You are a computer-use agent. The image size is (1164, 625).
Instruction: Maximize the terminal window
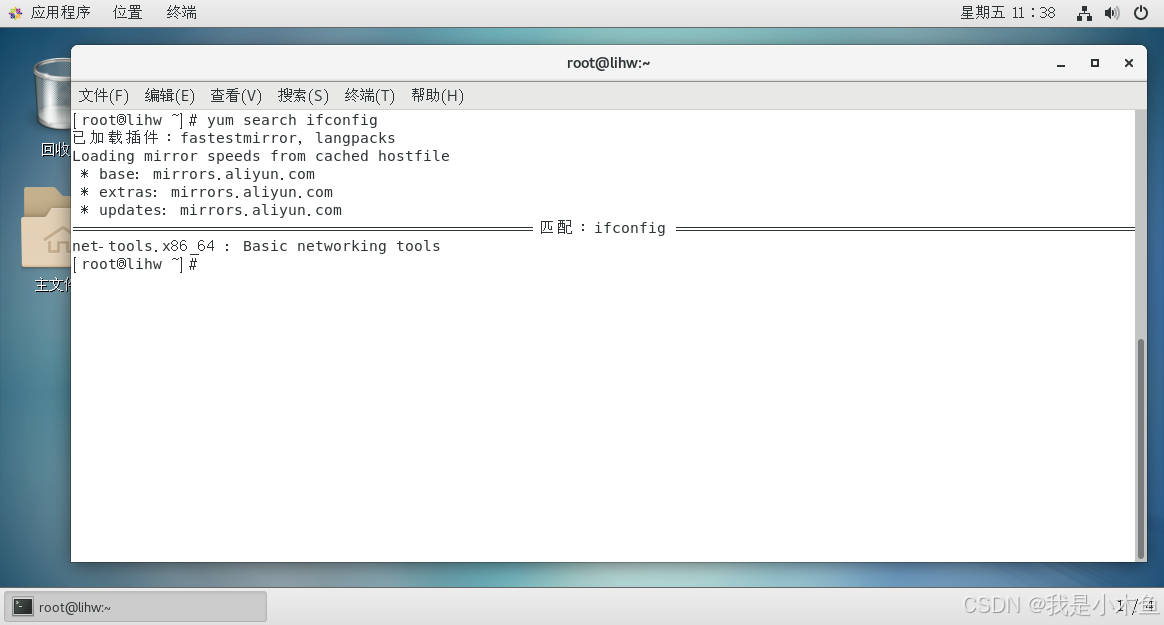click(1095, 63)
